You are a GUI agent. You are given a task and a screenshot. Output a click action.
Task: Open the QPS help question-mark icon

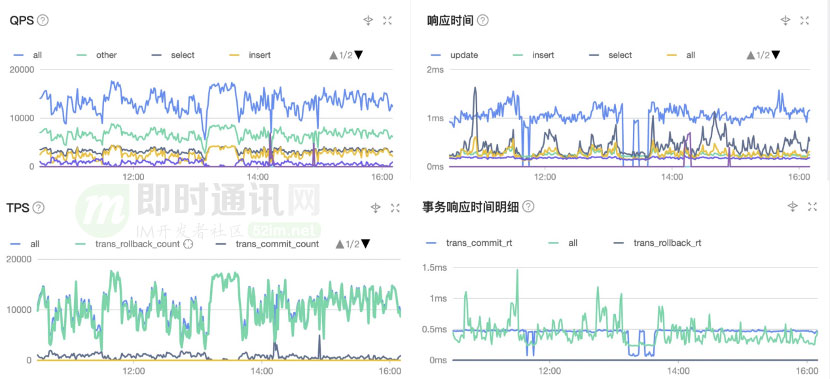pos(43,20)
